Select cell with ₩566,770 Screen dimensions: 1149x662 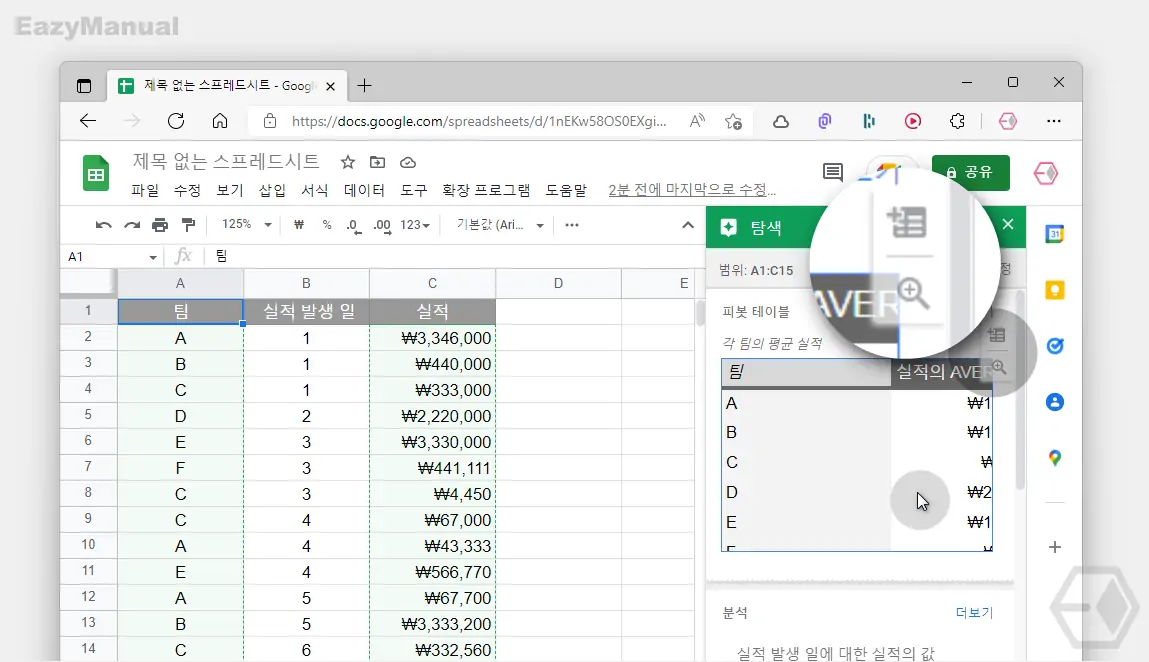tap(432, 572)
